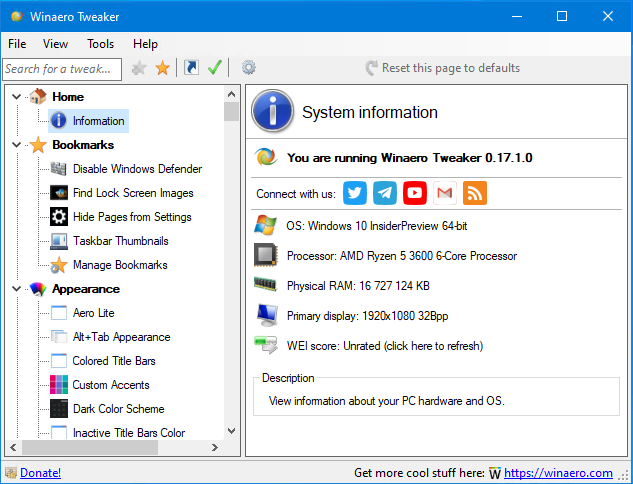Select Aero Lite tree item
The height and width of the screenshot is (484, 633).
tap(82, 313)
